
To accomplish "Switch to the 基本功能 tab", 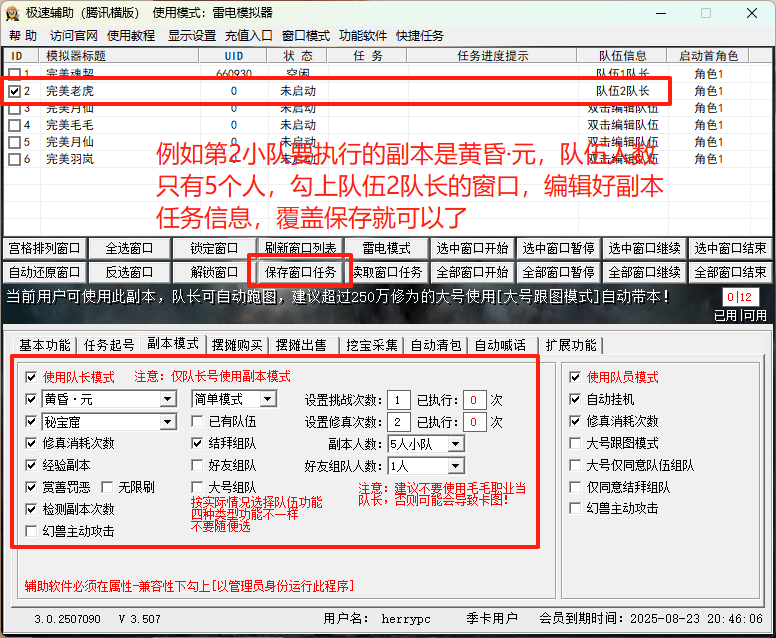I will point(45,345).
